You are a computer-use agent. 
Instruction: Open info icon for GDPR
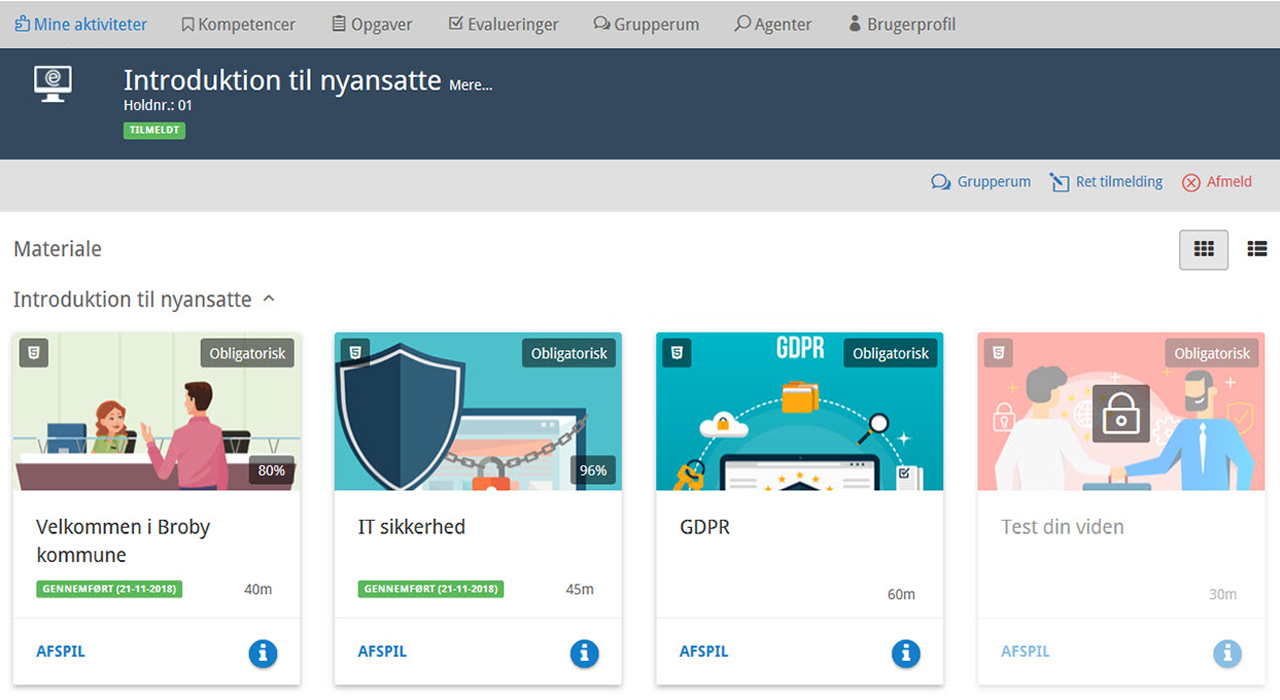coord(906,654)
